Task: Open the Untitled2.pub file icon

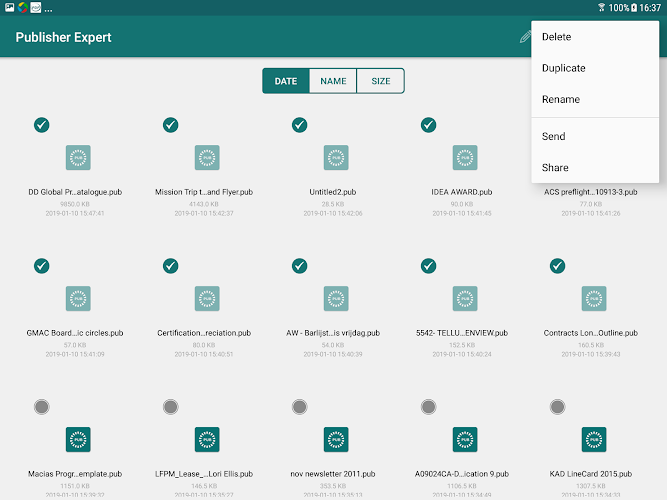Action: coord(336,157)
